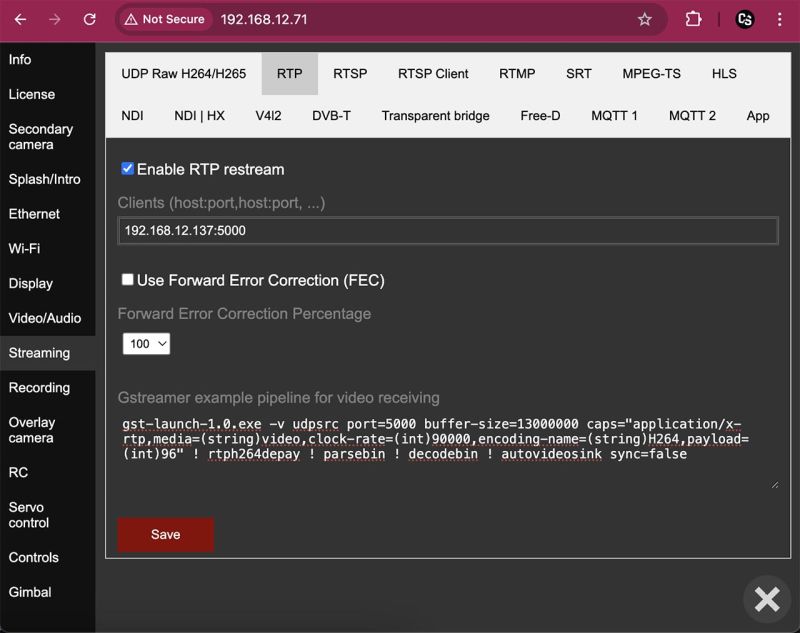This screenshot has height=633, width=800.
Task: Switch to the UDP Raw H264/H265 tab
Action: pyautogui.click(x=184, y=74)
